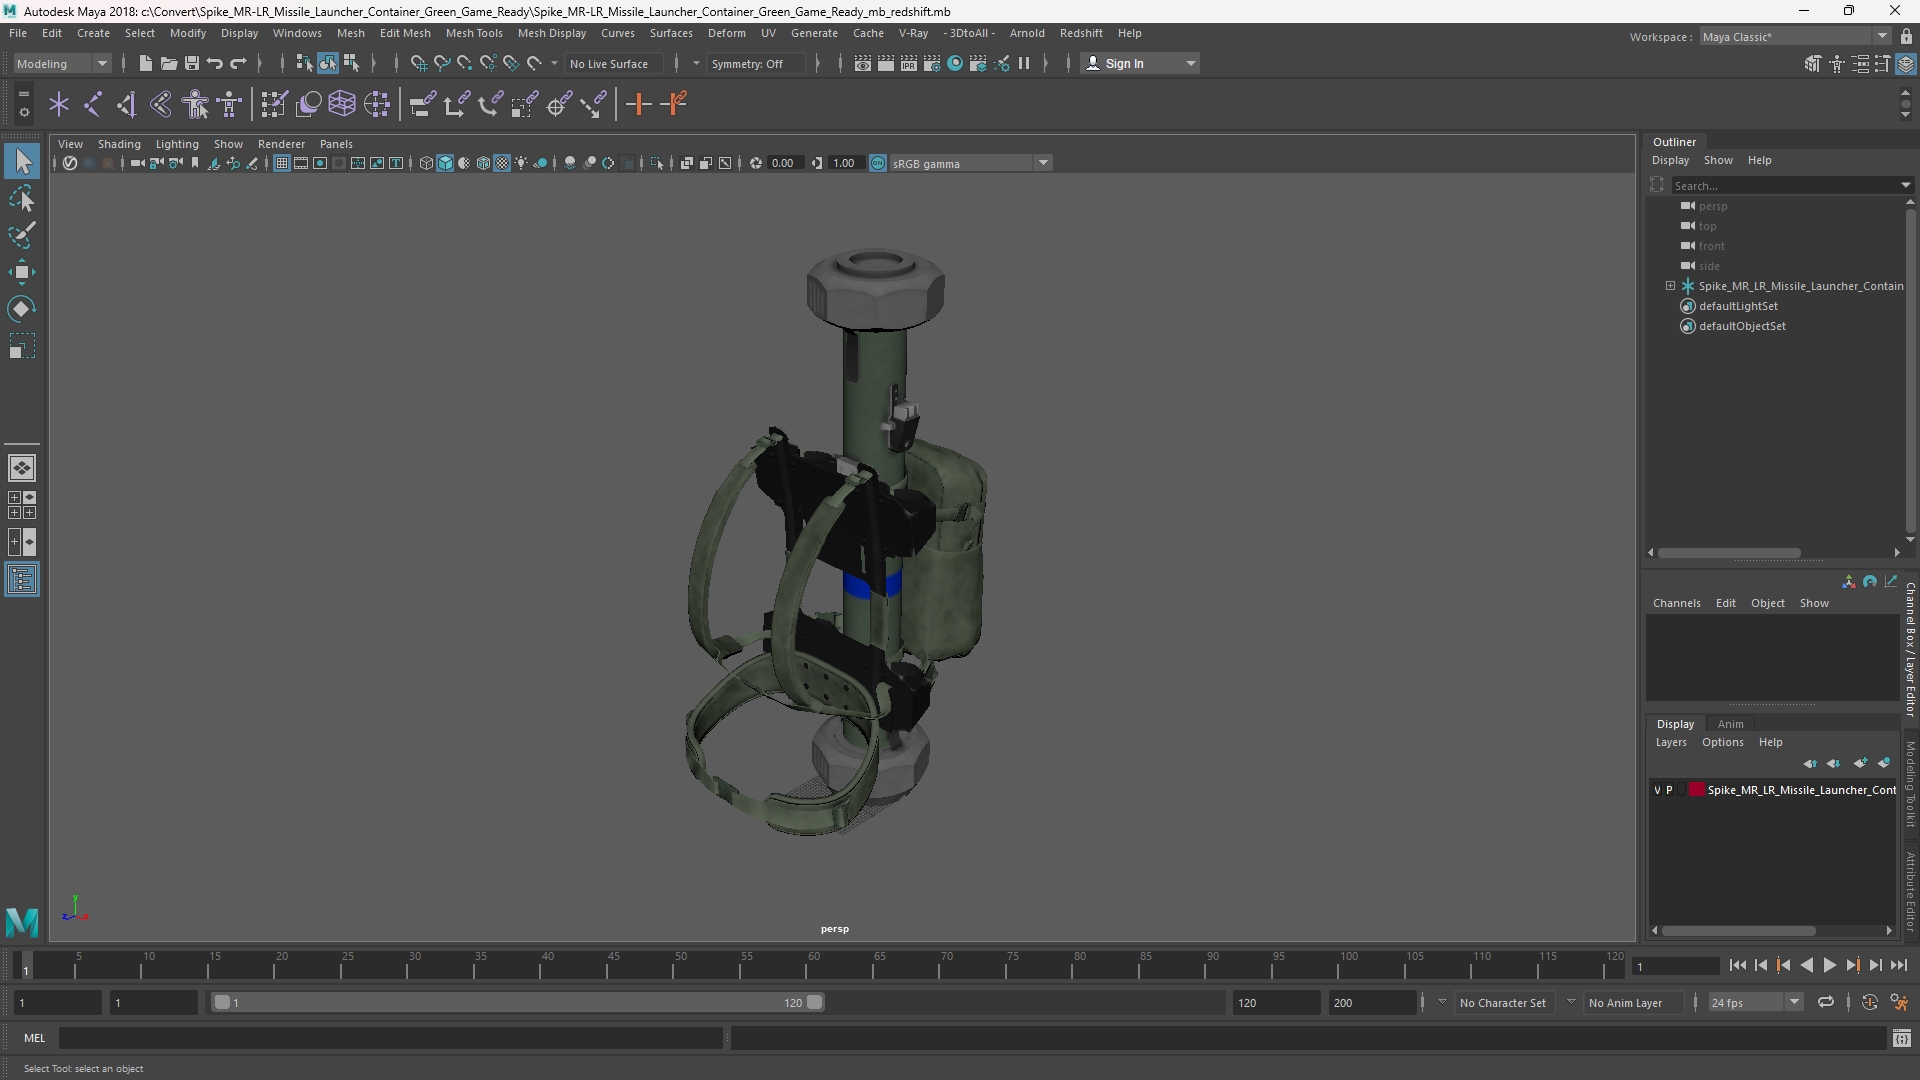Switch to single pane layout icon
Viewport: 1920px width, 1080px height.
point(22,468)
